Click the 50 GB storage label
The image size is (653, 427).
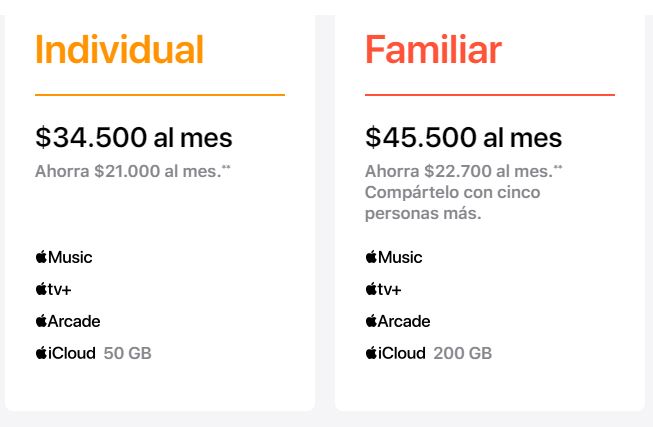point(127,353)
